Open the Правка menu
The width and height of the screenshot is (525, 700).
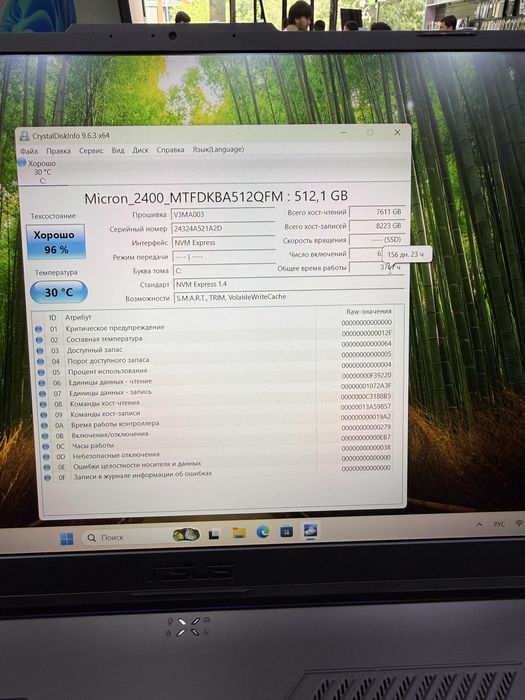(x=58, y=151)
